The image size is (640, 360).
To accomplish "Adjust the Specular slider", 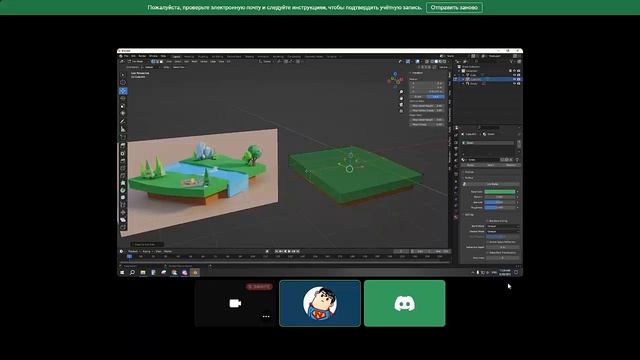I will pyautogui.click(x=500, y=202).
